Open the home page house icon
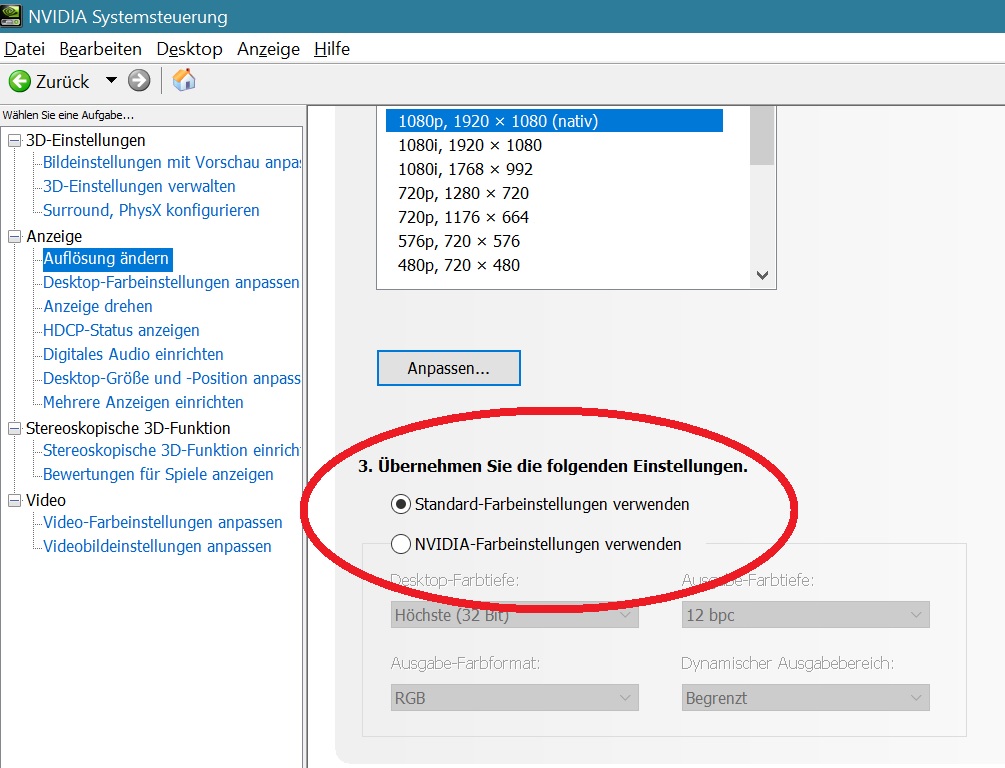This screenshot has width=1005, height=768. pyautogui.click(x=183, y=80)
